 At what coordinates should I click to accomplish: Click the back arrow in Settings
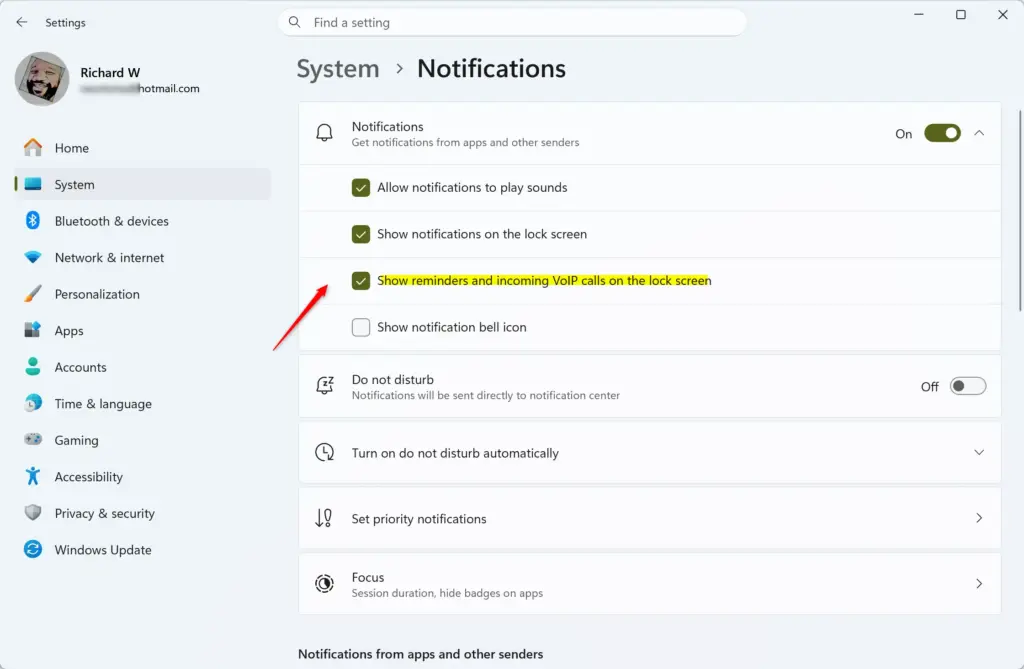coord(22,22)
